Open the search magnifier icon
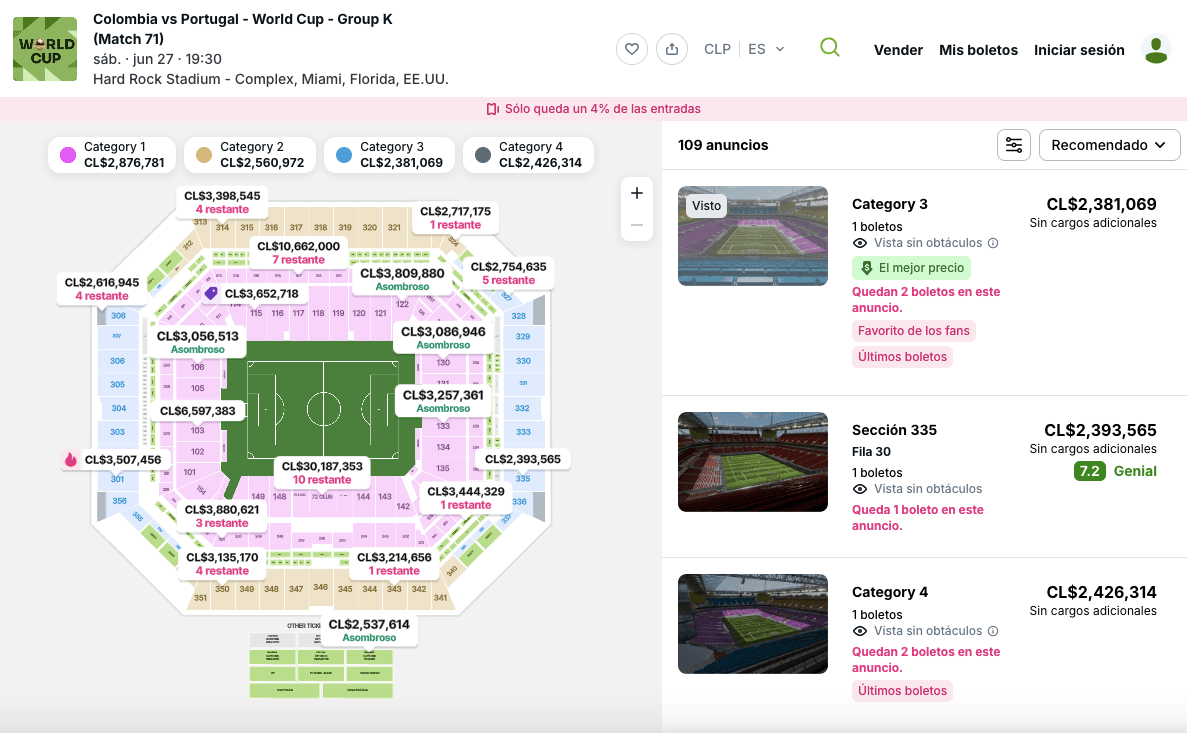 tap(830, 48)
